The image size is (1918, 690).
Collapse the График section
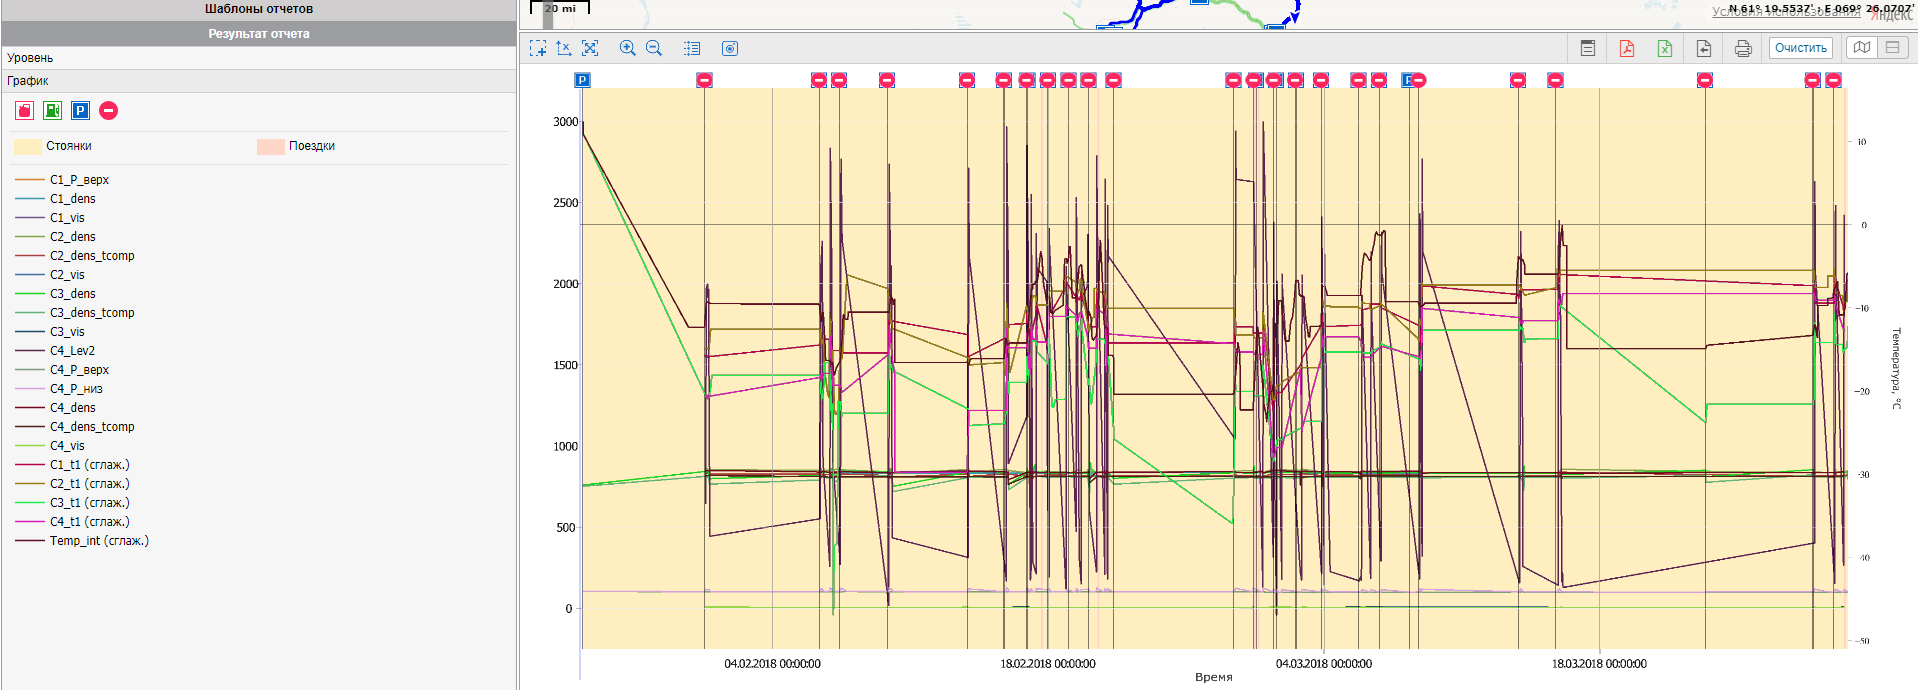(28, 81)
